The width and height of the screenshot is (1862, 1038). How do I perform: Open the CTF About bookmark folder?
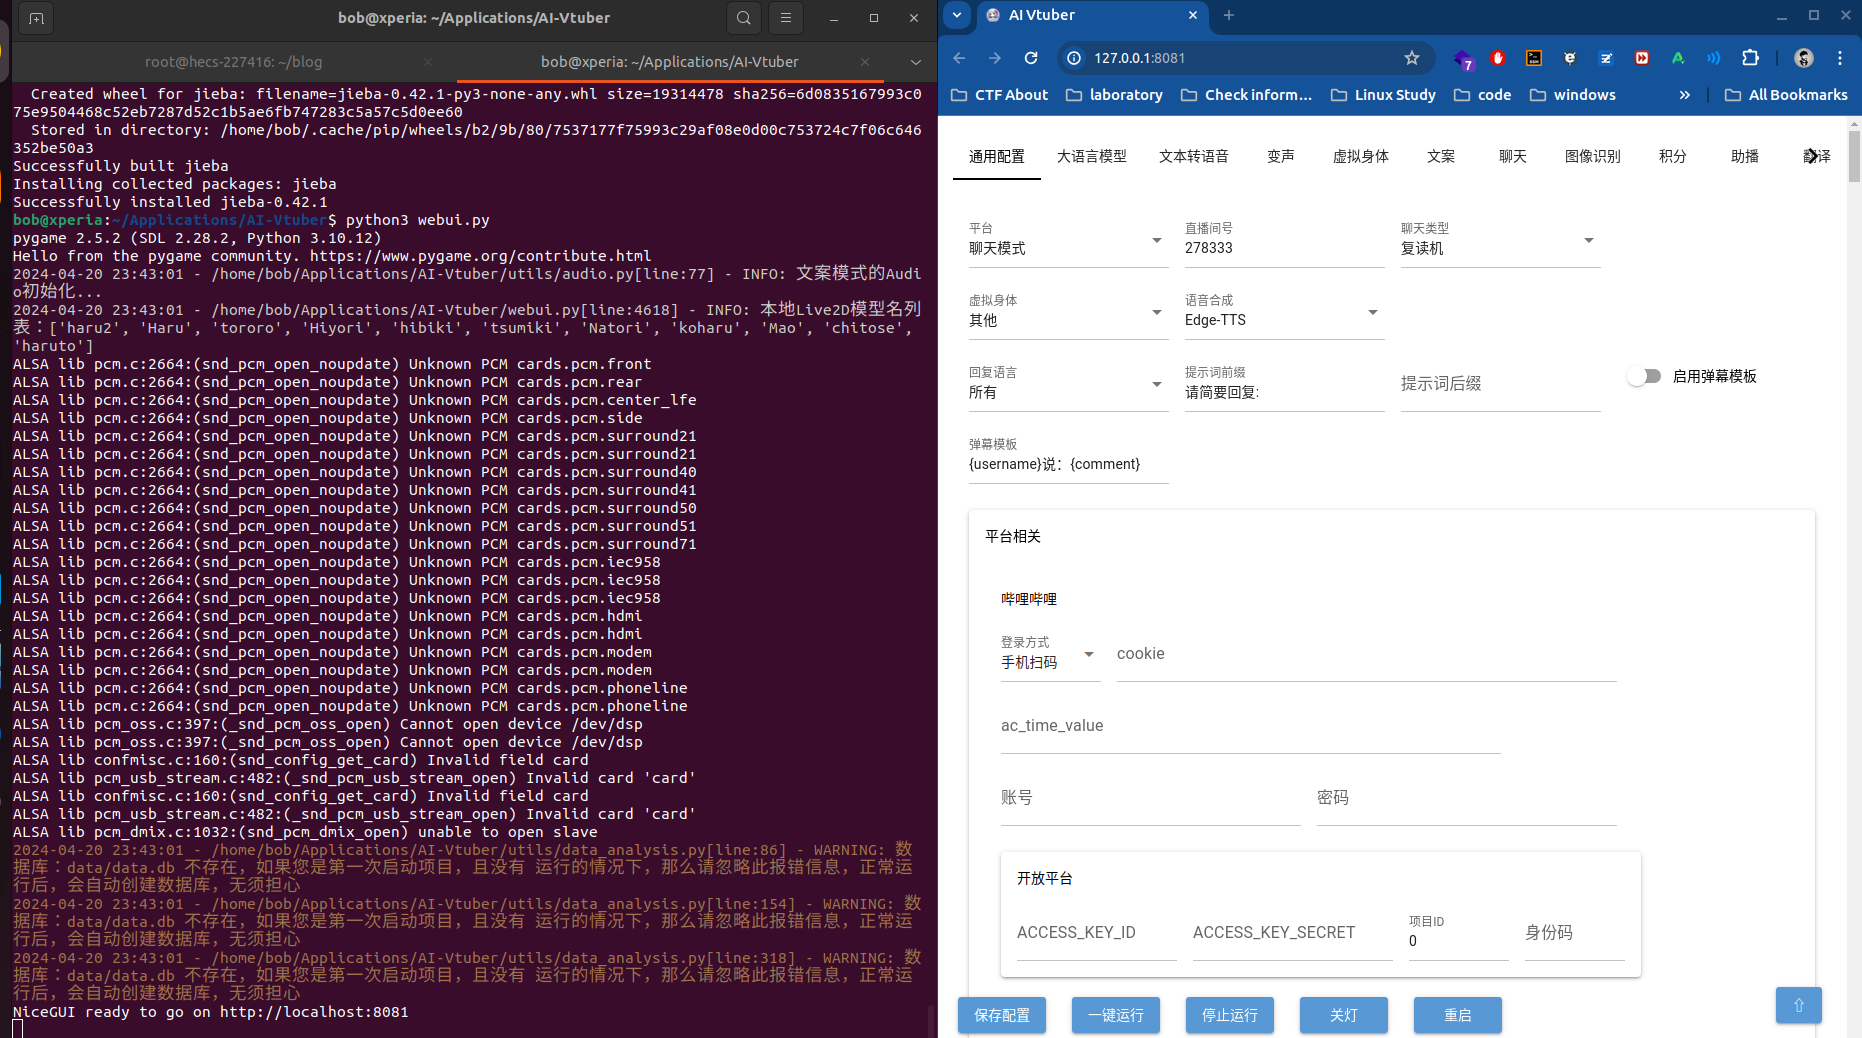coord(999,95)
